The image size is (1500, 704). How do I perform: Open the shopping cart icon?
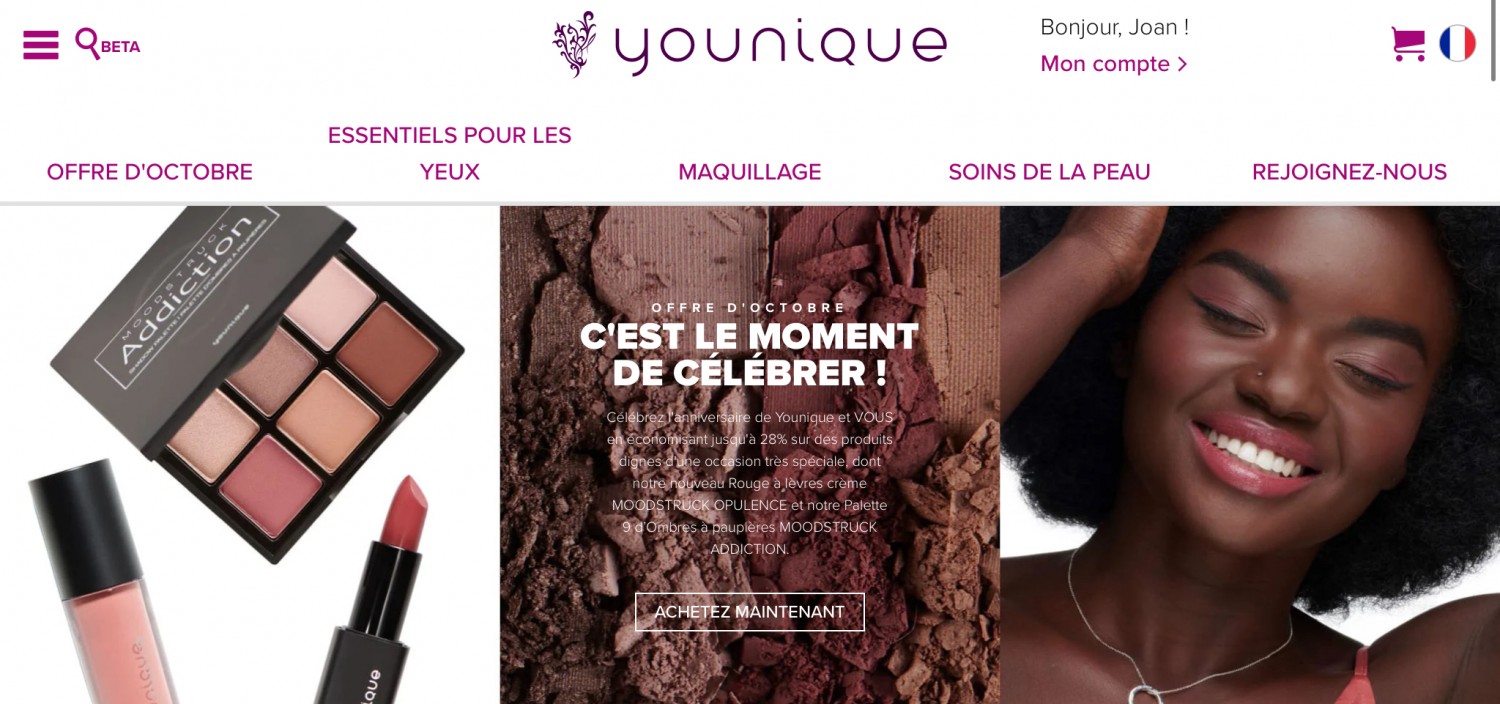coord(1408,44)
